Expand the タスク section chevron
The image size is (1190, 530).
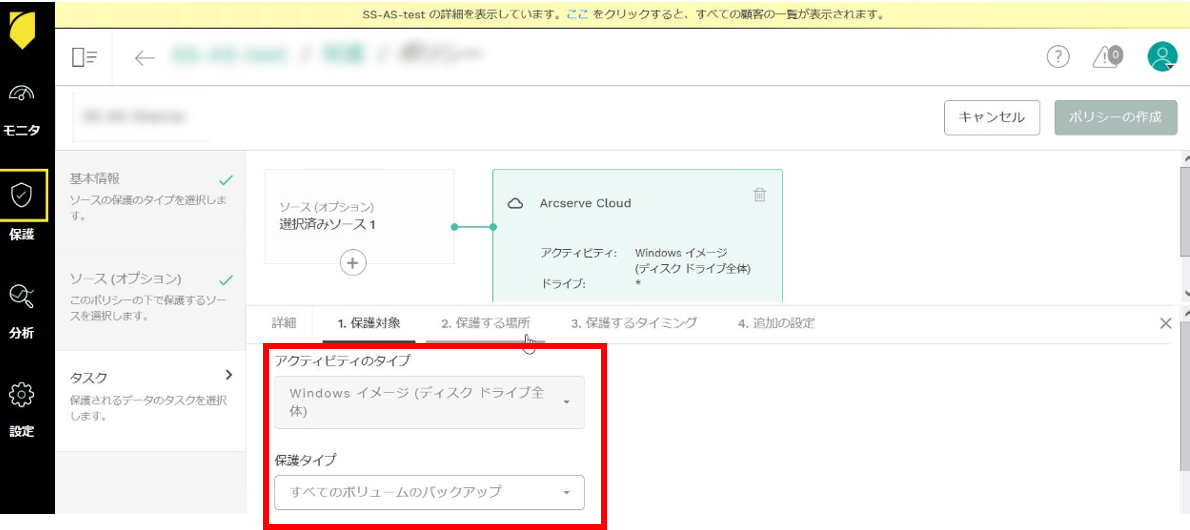pos(228,375)
